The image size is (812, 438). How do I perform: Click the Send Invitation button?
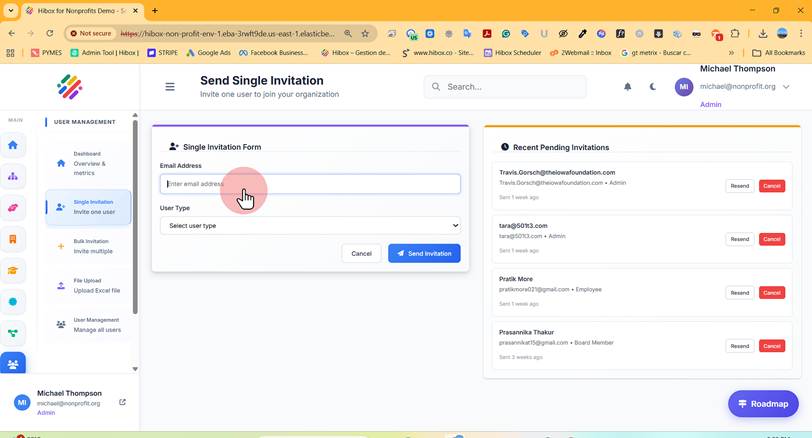click(424, 254)
